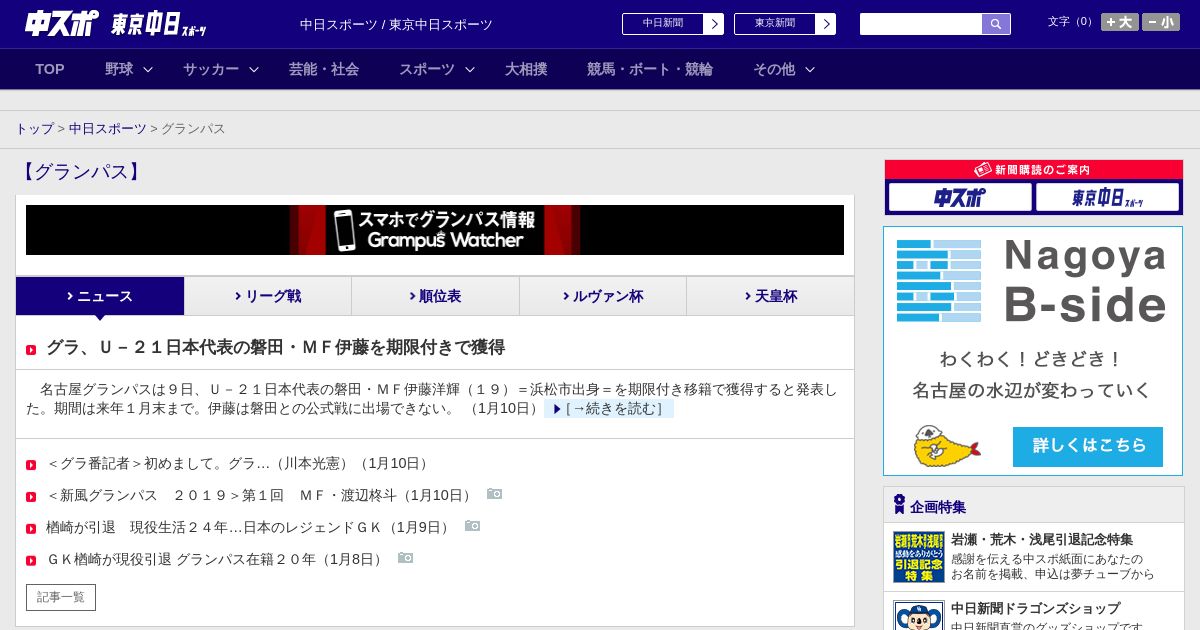Expand the サッカー navigation menu

(x=221, y=69)
